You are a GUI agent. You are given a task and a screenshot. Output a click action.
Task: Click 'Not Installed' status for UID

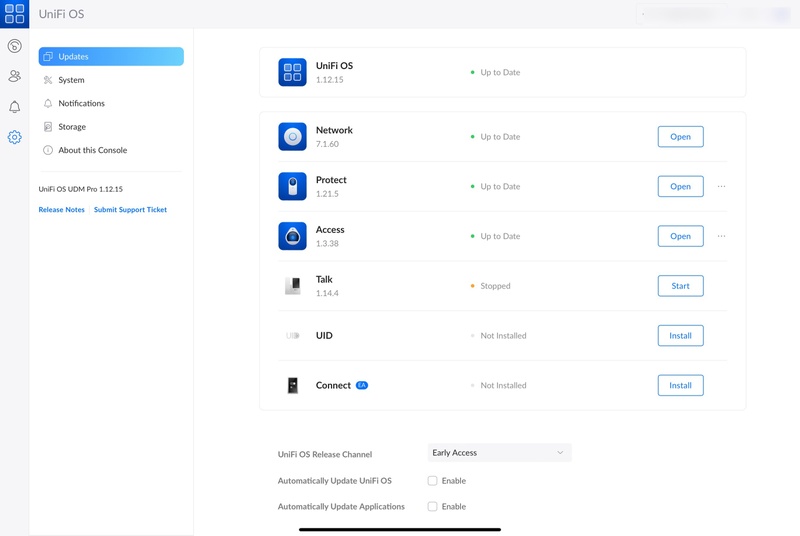coord(503,336)
